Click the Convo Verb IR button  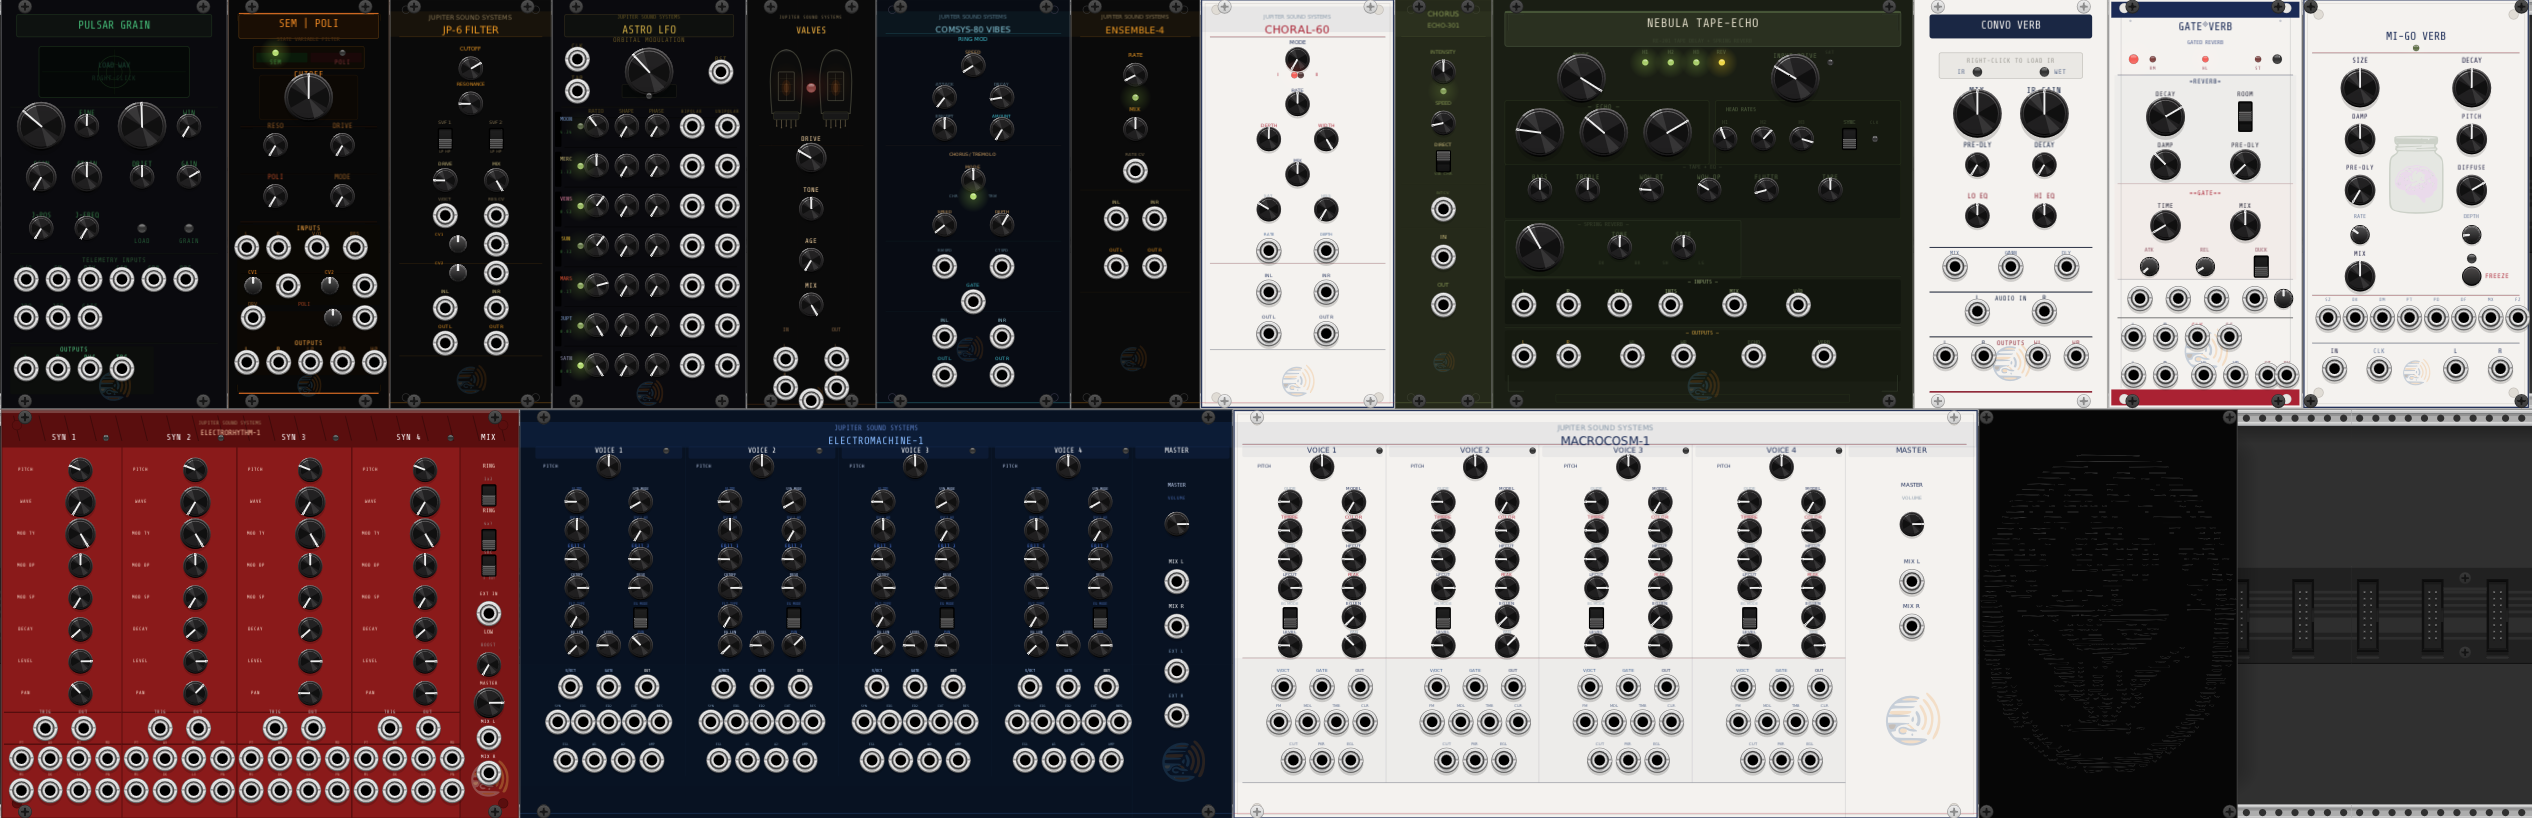tap(1977, 72)
